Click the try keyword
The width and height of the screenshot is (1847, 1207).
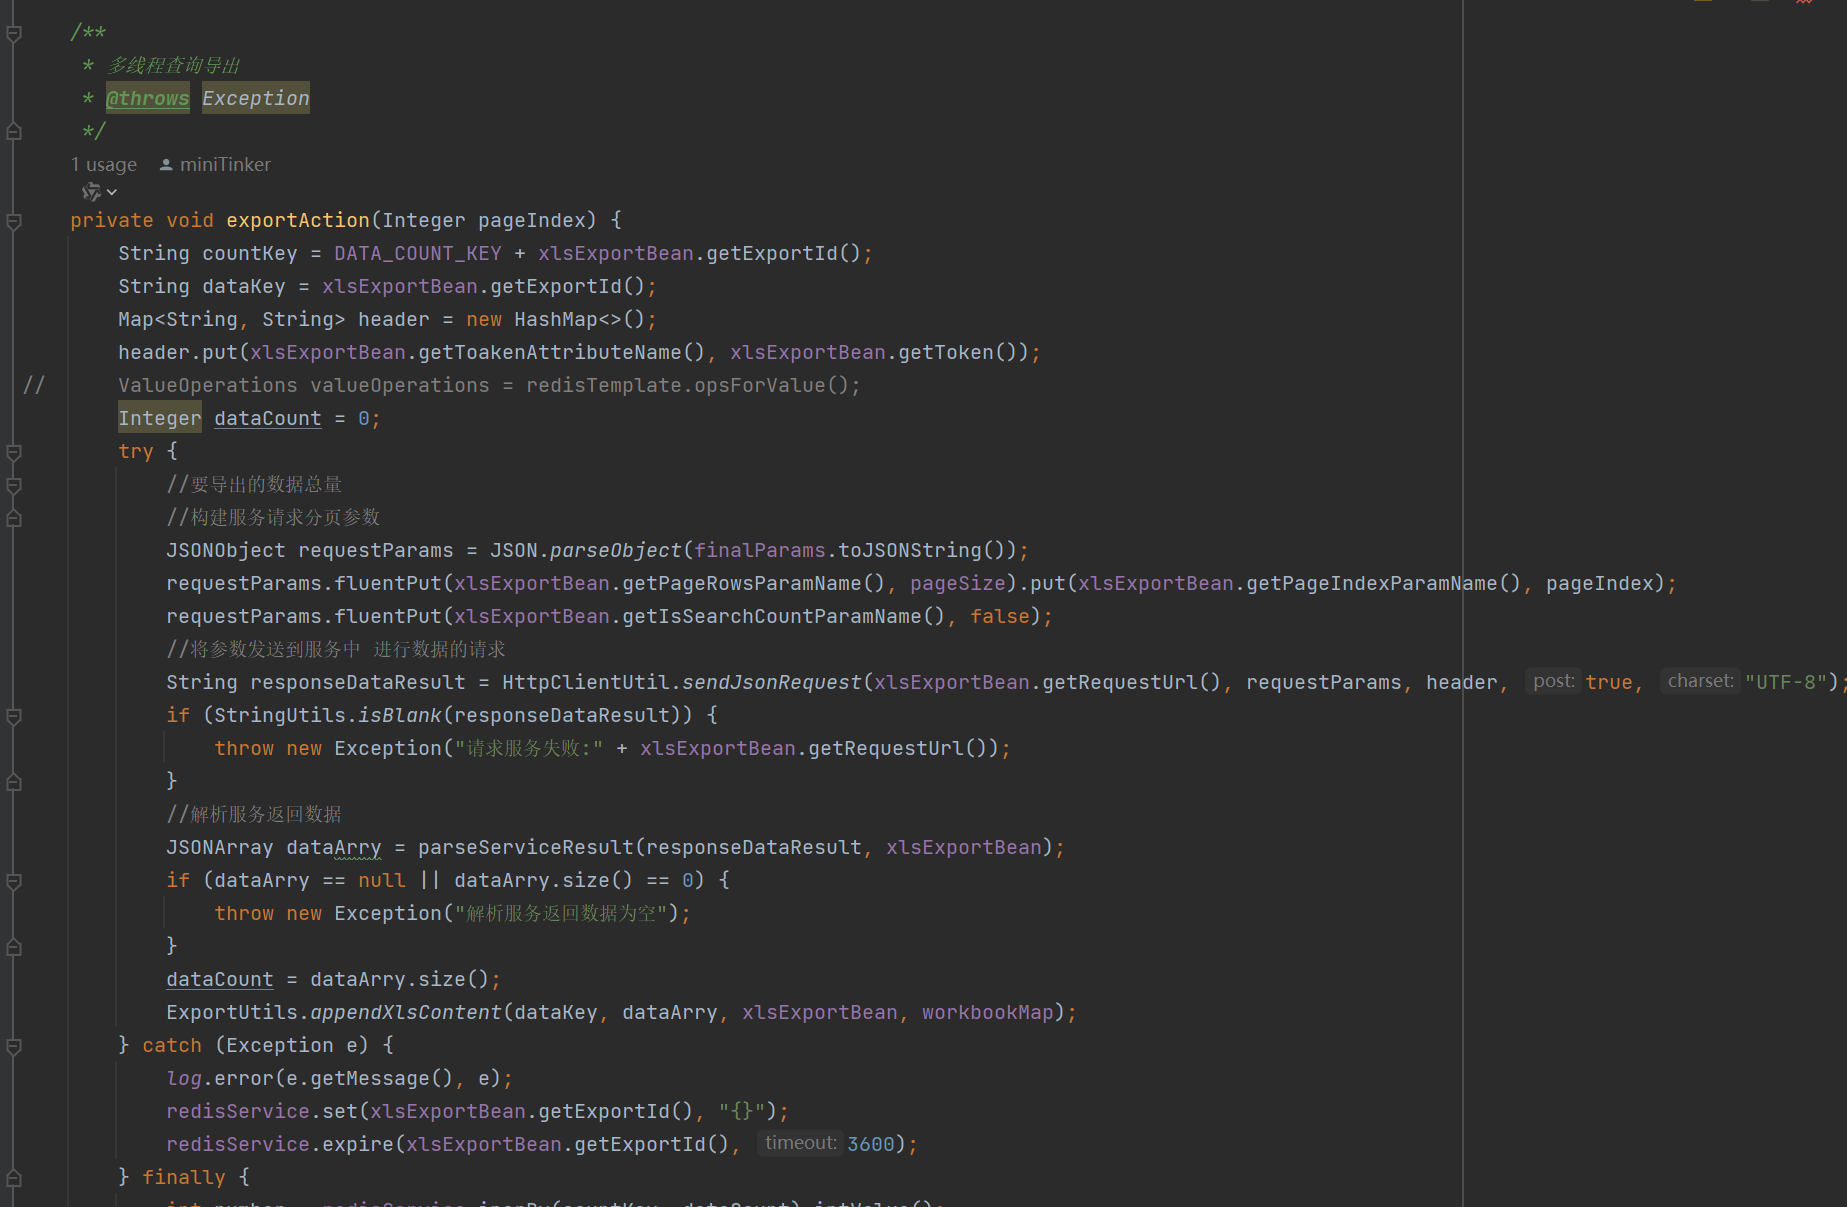(136, 451)
